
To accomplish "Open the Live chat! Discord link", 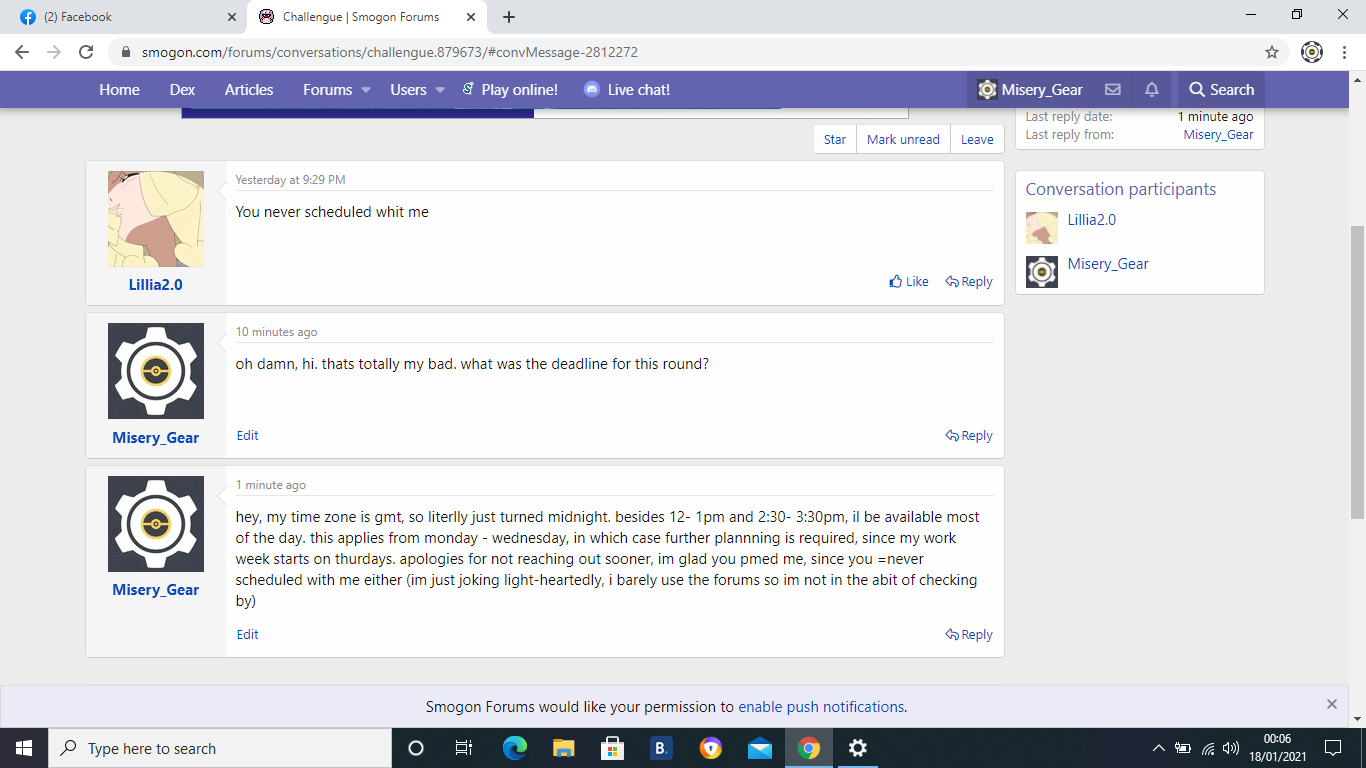I will [627, 90].
